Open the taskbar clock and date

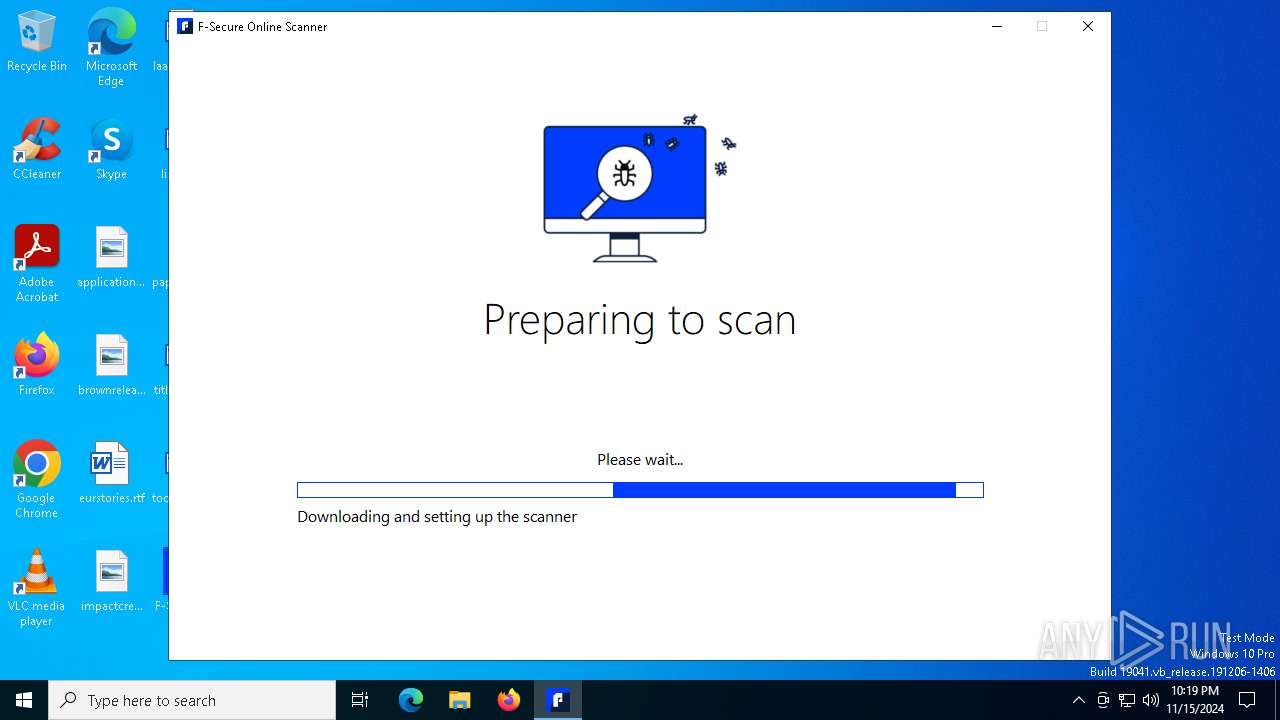pos(1195,700)
